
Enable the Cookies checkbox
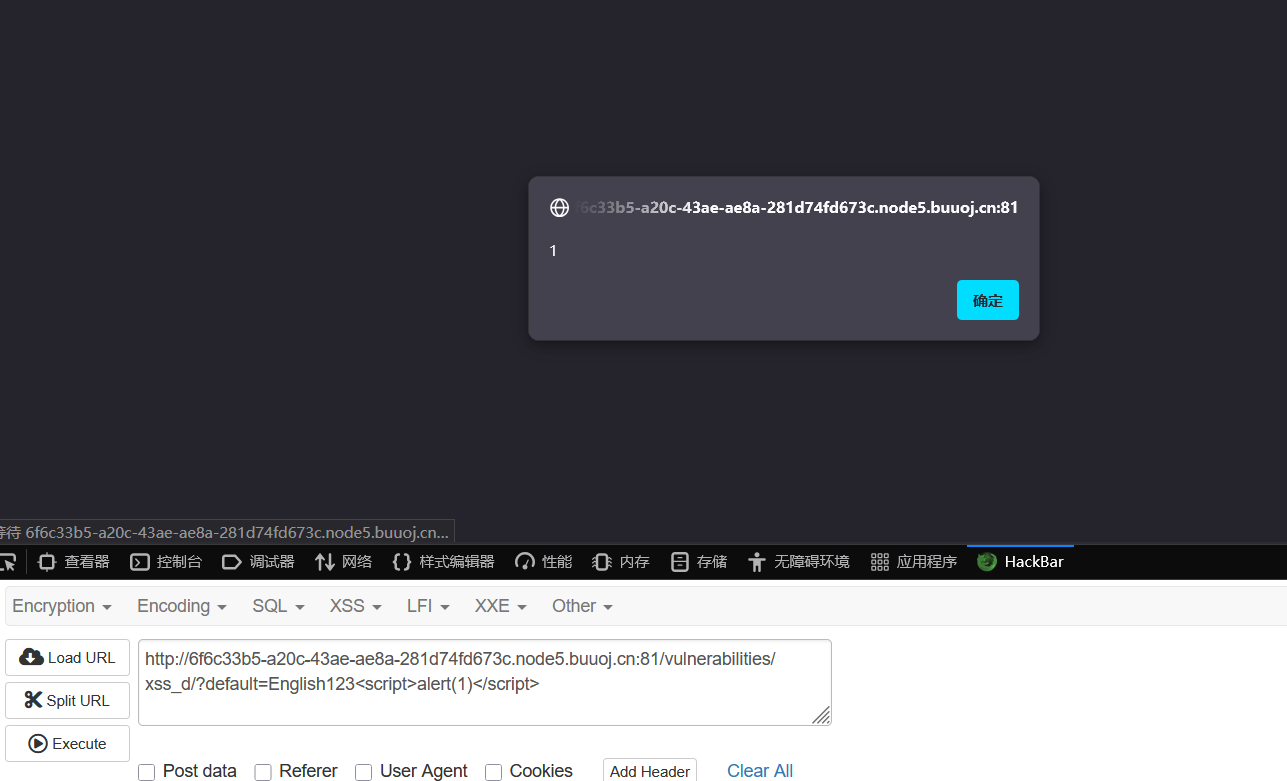493,772
